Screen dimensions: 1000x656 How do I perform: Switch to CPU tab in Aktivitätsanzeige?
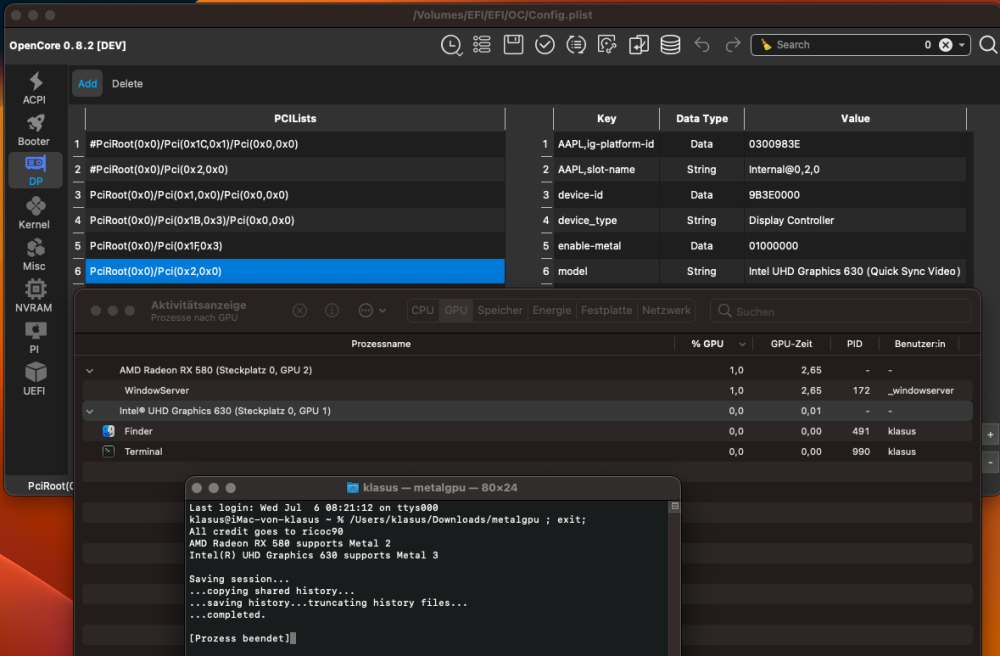point(422,310)
